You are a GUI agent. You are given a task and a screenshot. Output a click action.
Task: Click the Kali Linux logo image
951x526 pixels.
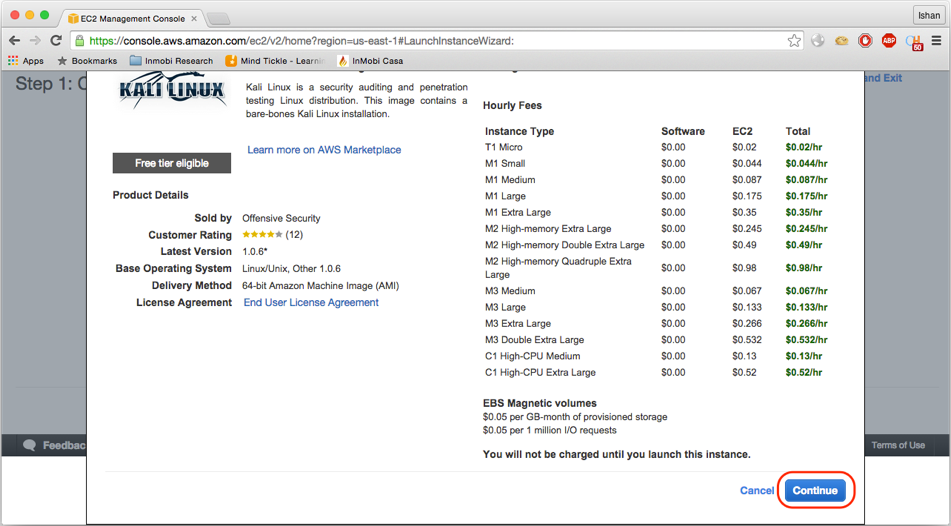point(172,91)
